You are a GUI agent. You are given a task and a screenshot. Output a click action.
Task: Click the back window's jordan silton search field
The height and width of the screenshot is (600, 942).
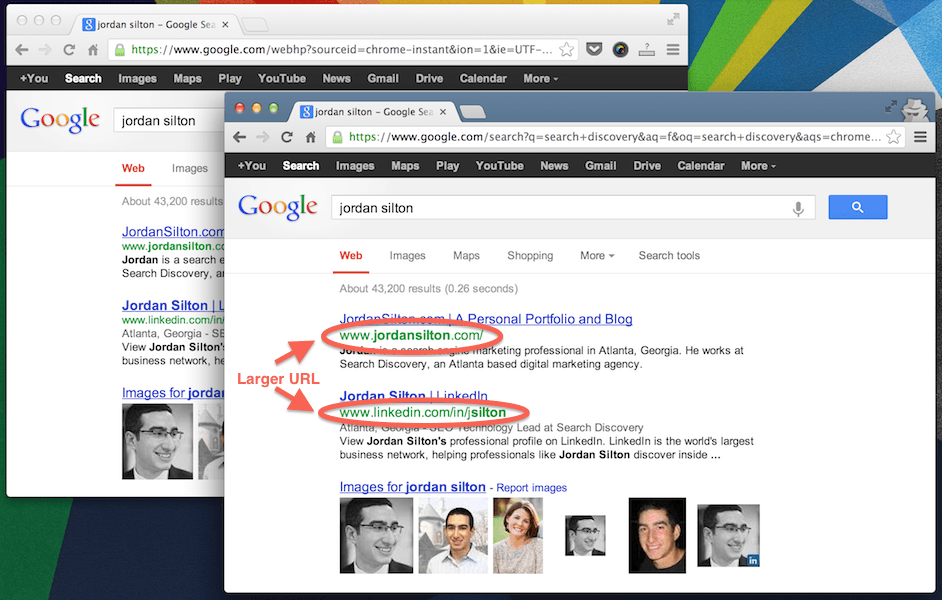[171, 121]
